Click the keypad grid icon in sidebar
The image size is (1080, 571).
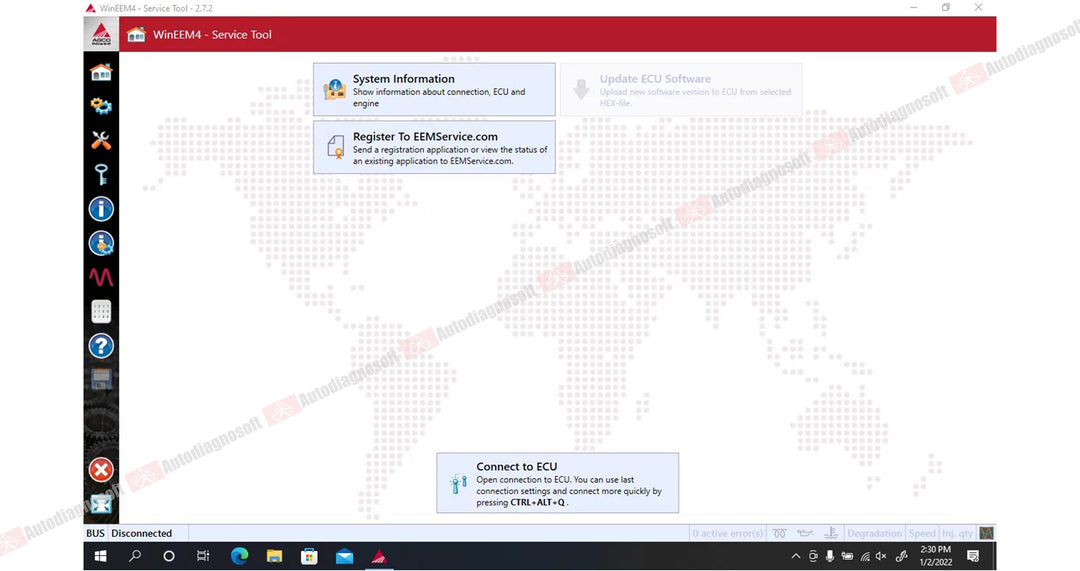click(x=101, y=311)
